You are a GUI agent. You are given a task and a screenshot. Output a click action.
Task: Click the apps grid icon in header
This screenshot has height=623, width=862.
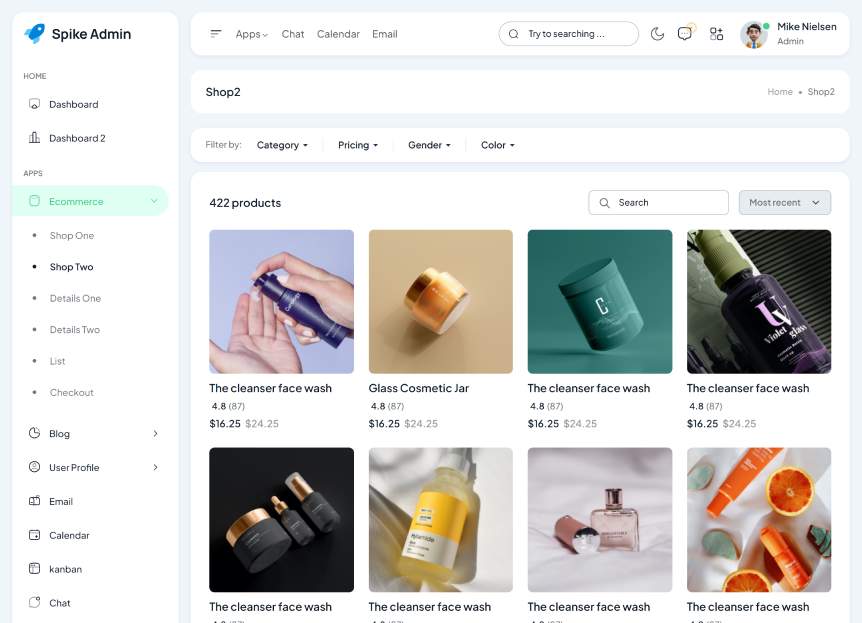(x=716, y=34)
